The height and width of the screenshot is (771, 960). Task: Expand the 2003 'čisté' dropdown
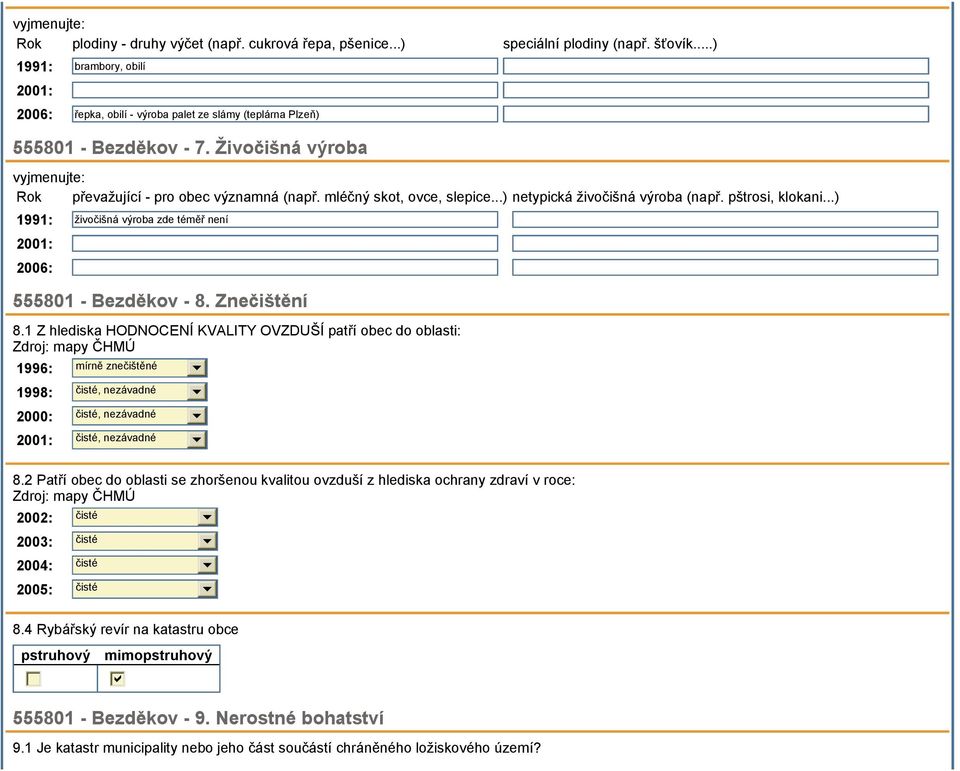[144, 541]
